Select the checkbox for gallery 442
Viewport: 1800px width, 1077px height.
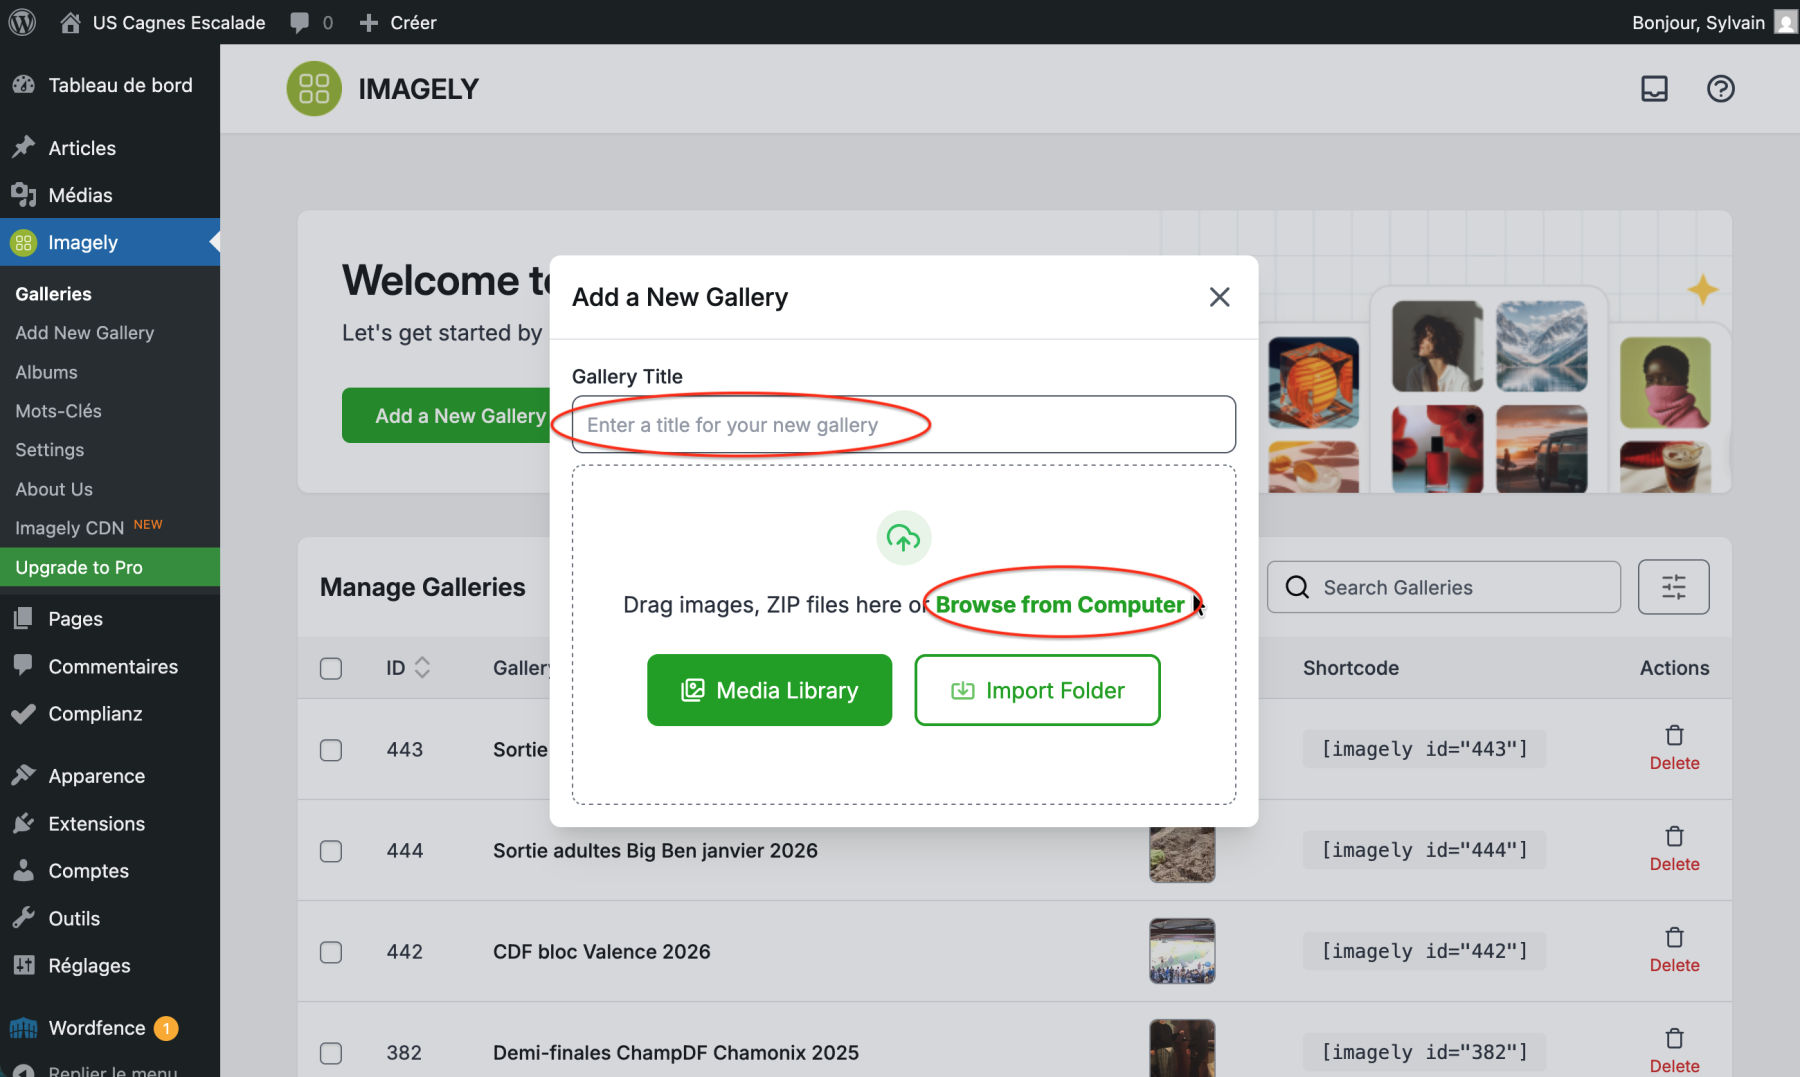331,952
